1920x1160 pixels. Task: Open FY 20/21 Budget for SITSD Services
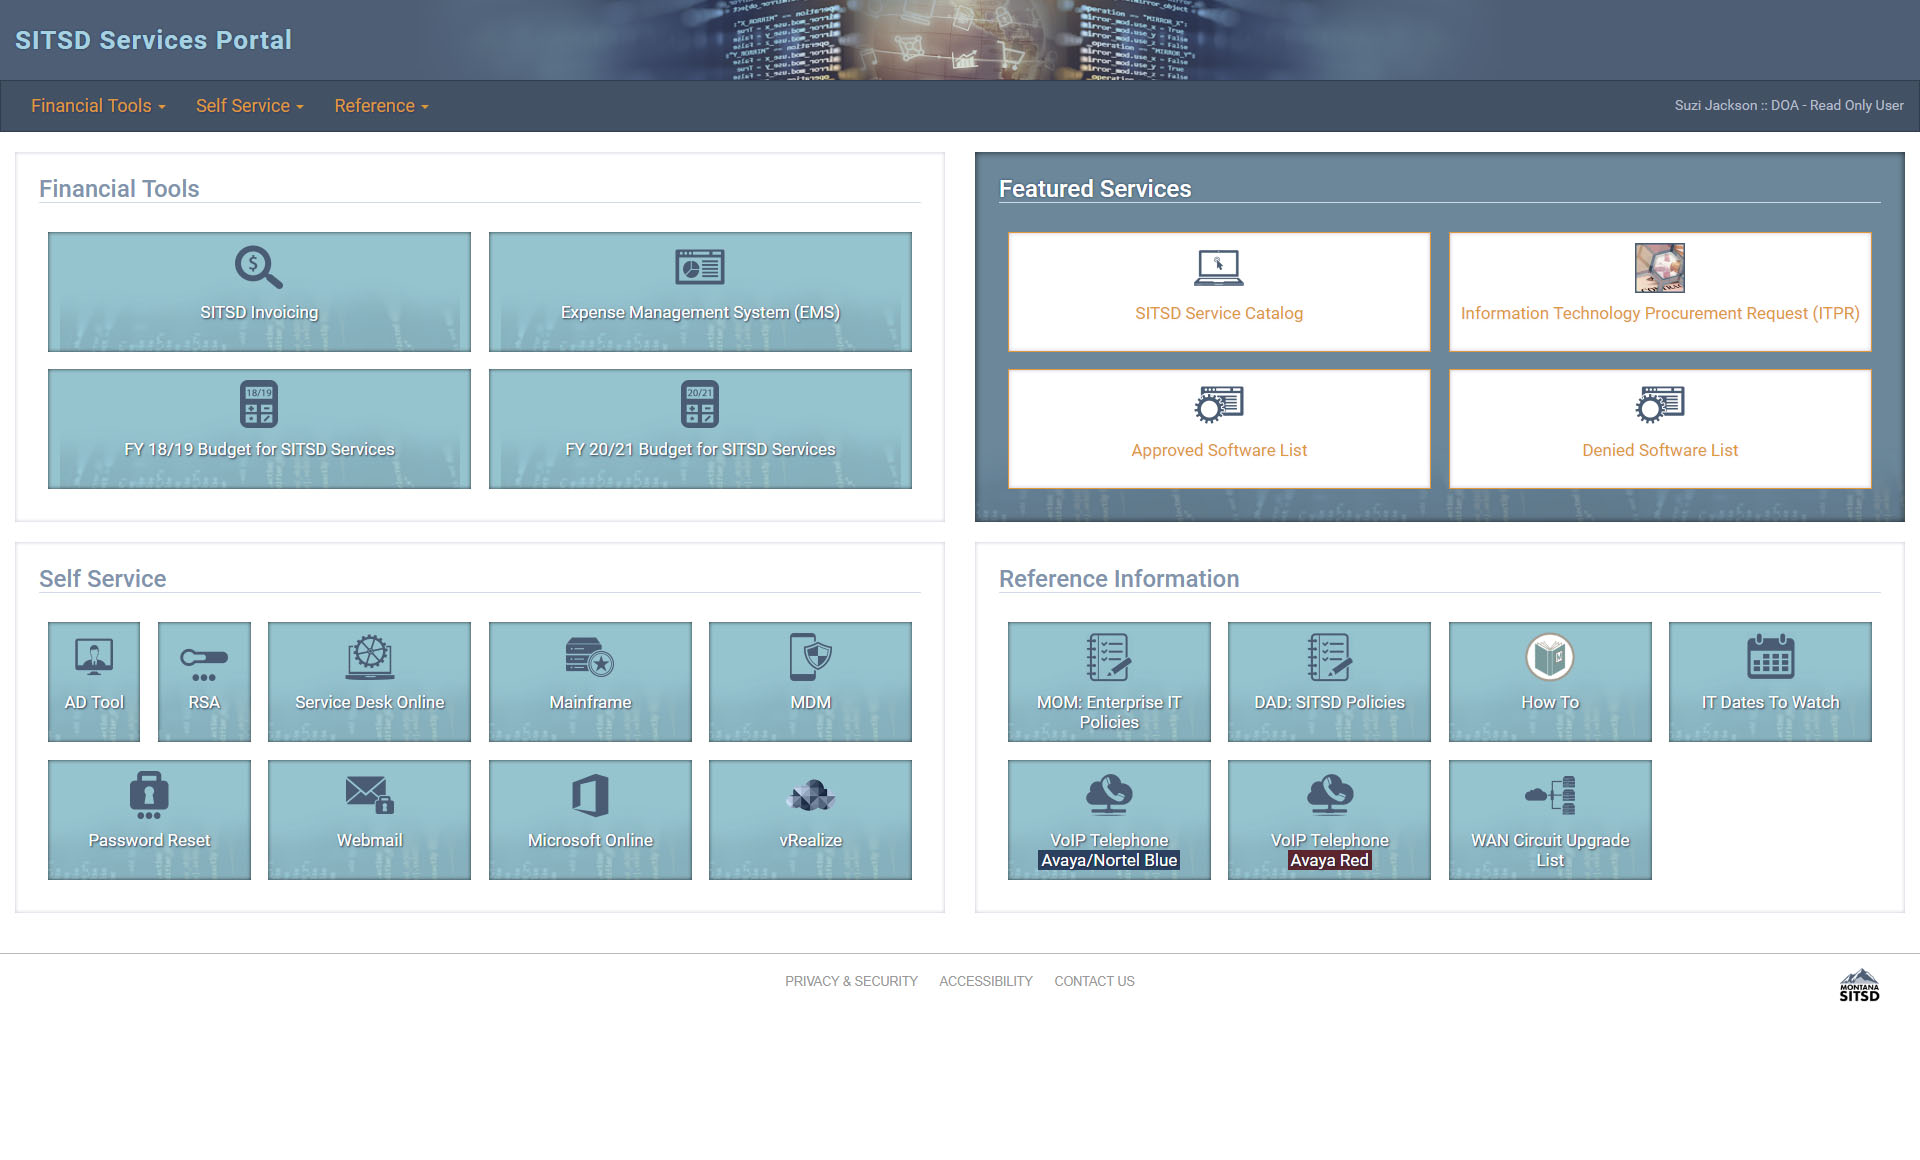699,428
